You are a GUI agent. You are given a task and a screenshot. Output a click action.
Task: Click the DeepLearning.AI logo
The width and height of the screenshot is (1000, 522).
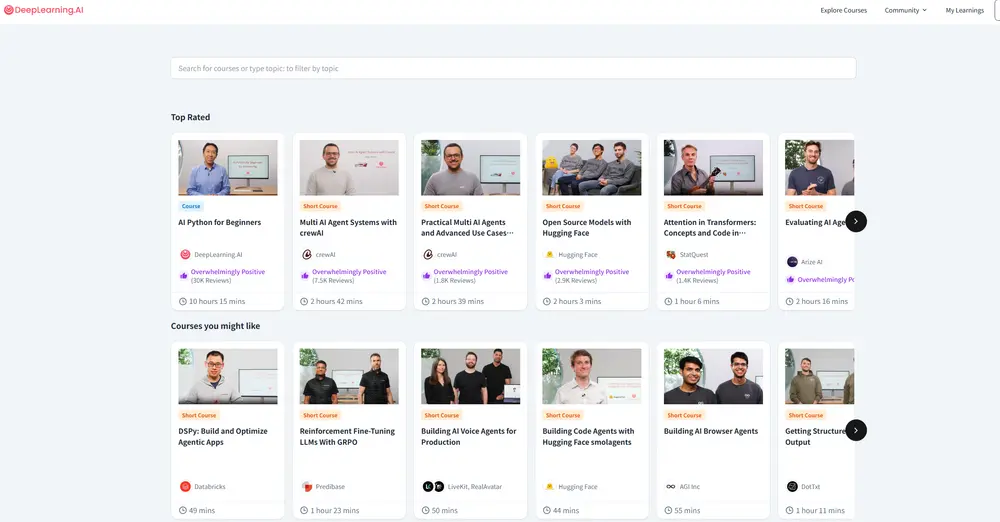[43, 10]
